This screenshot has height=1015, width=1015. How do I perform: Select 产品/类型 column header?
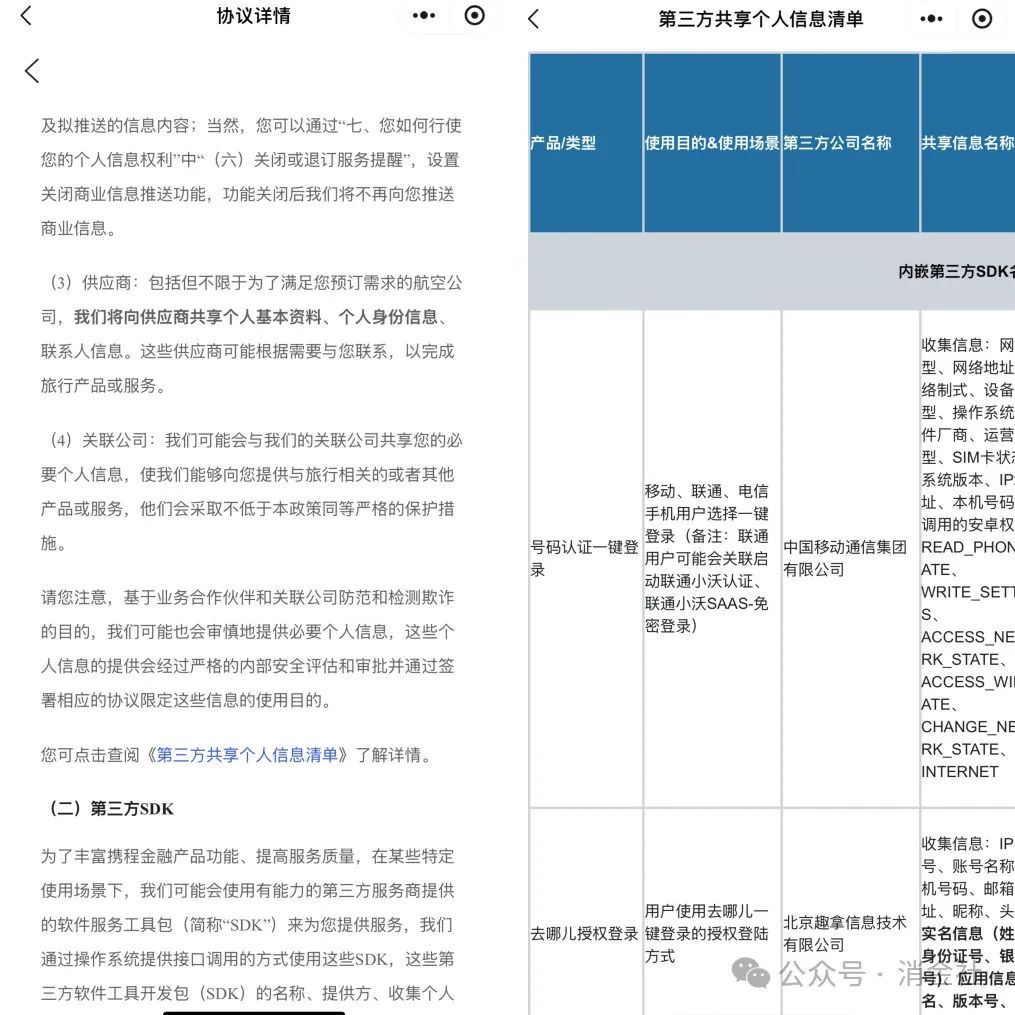[586, 142]
